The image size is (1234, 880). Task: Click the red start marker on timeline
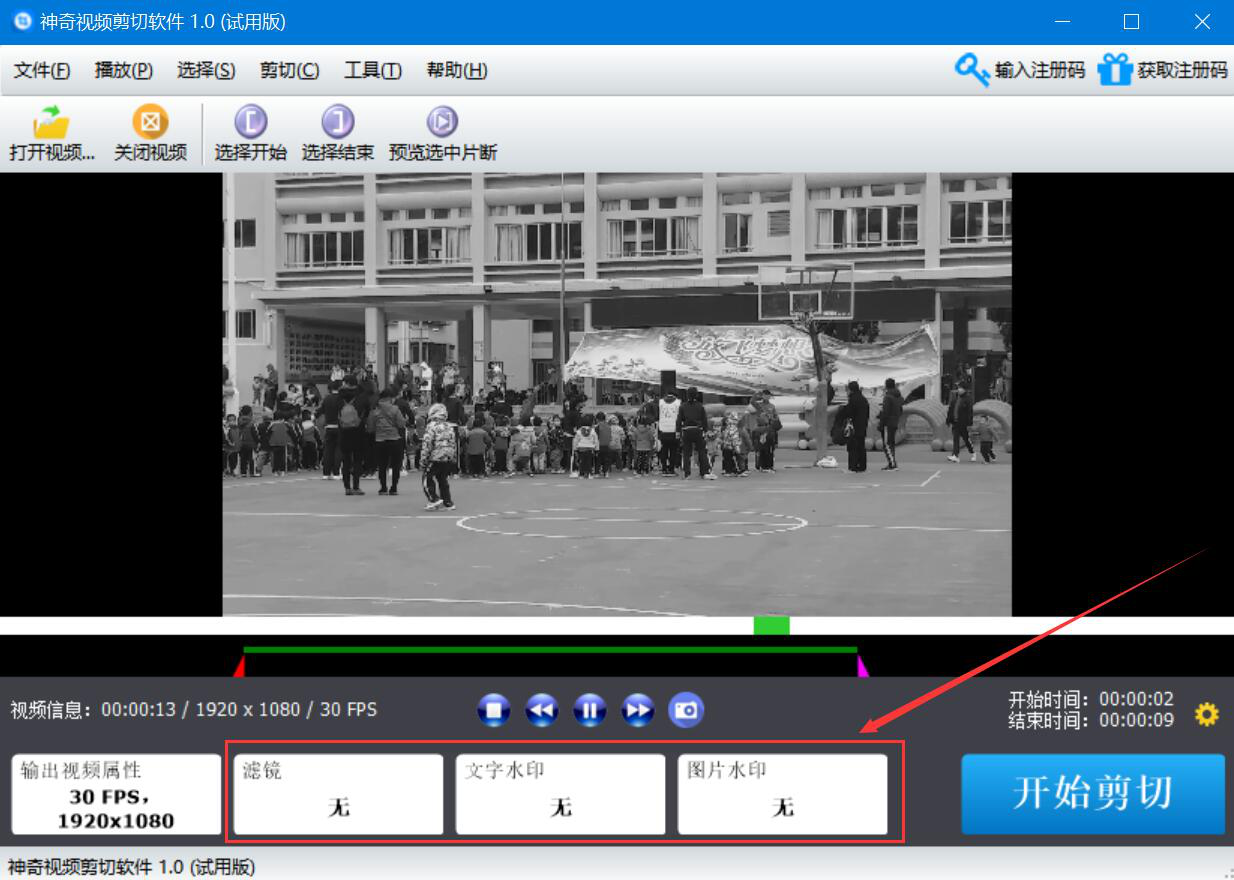point(239,667)
